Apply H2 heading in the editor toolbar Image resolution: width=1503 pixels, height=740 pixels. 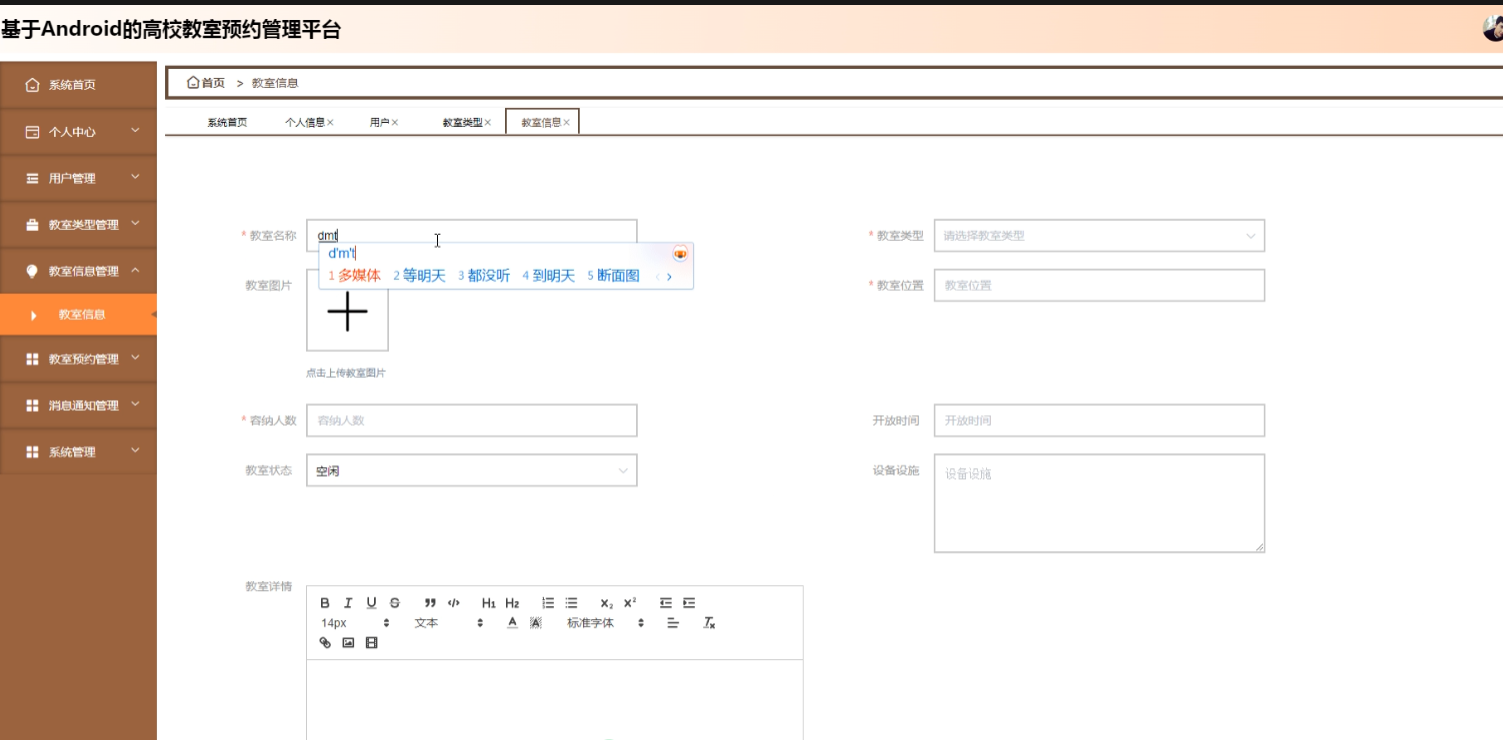point(512,603)
